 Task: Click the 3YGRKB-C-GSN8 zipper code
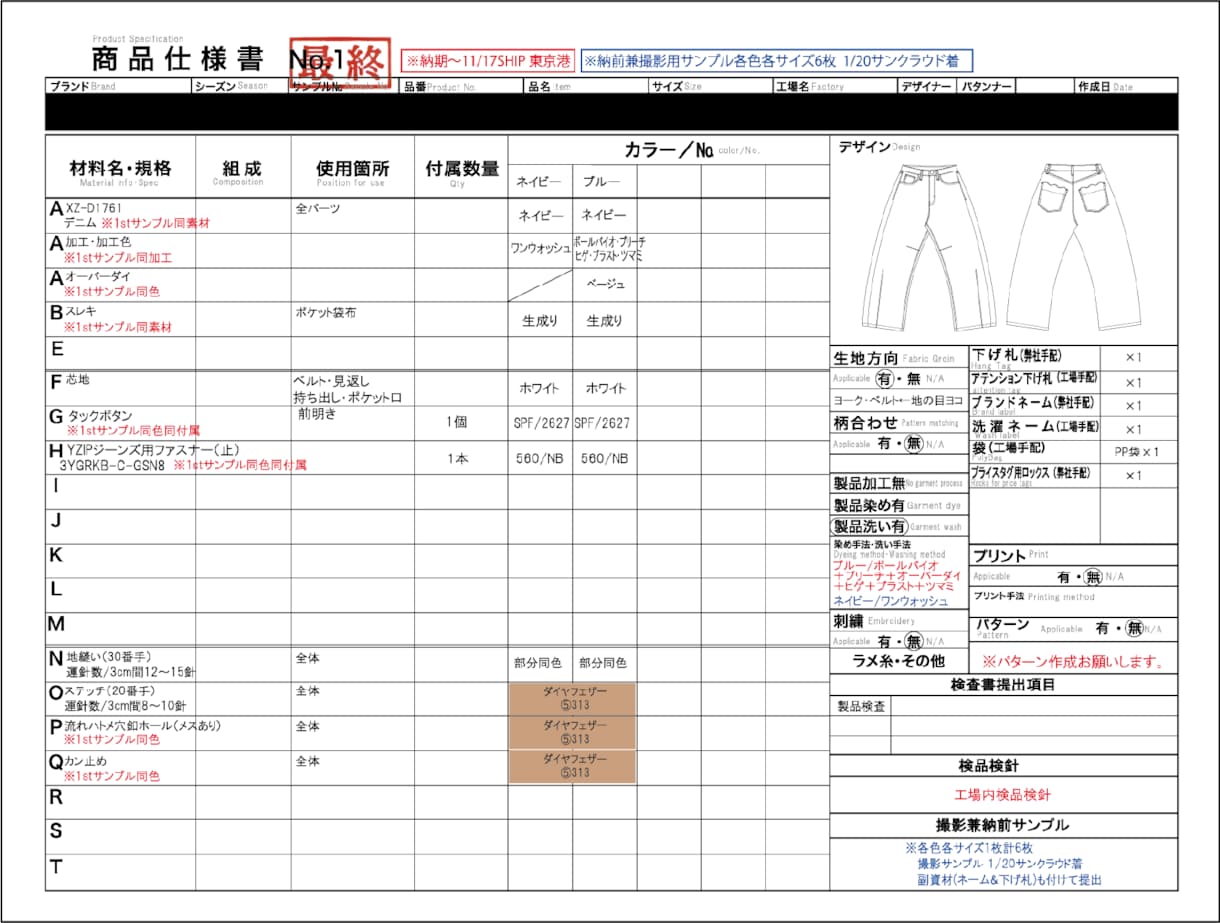[113, 465]
